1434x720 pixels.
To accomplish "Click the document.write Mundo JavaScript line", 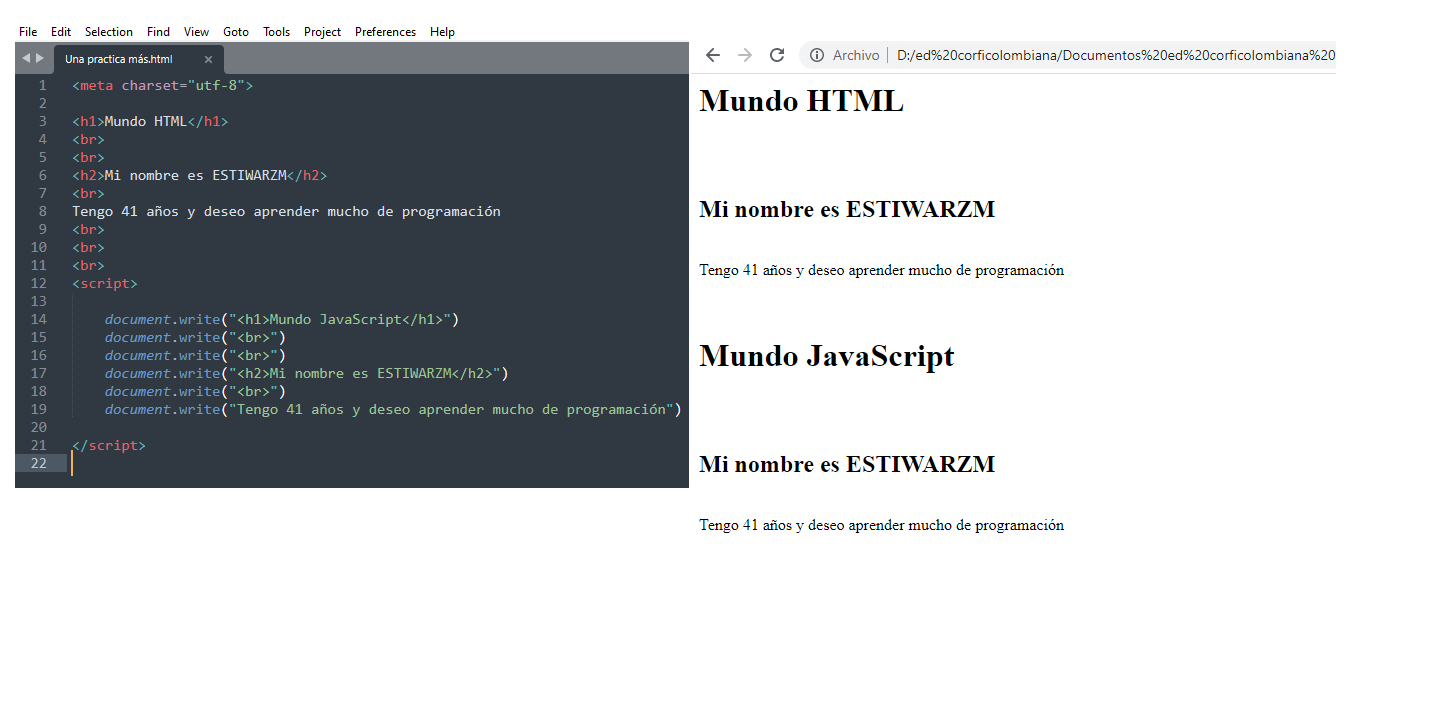I will 282,319.
